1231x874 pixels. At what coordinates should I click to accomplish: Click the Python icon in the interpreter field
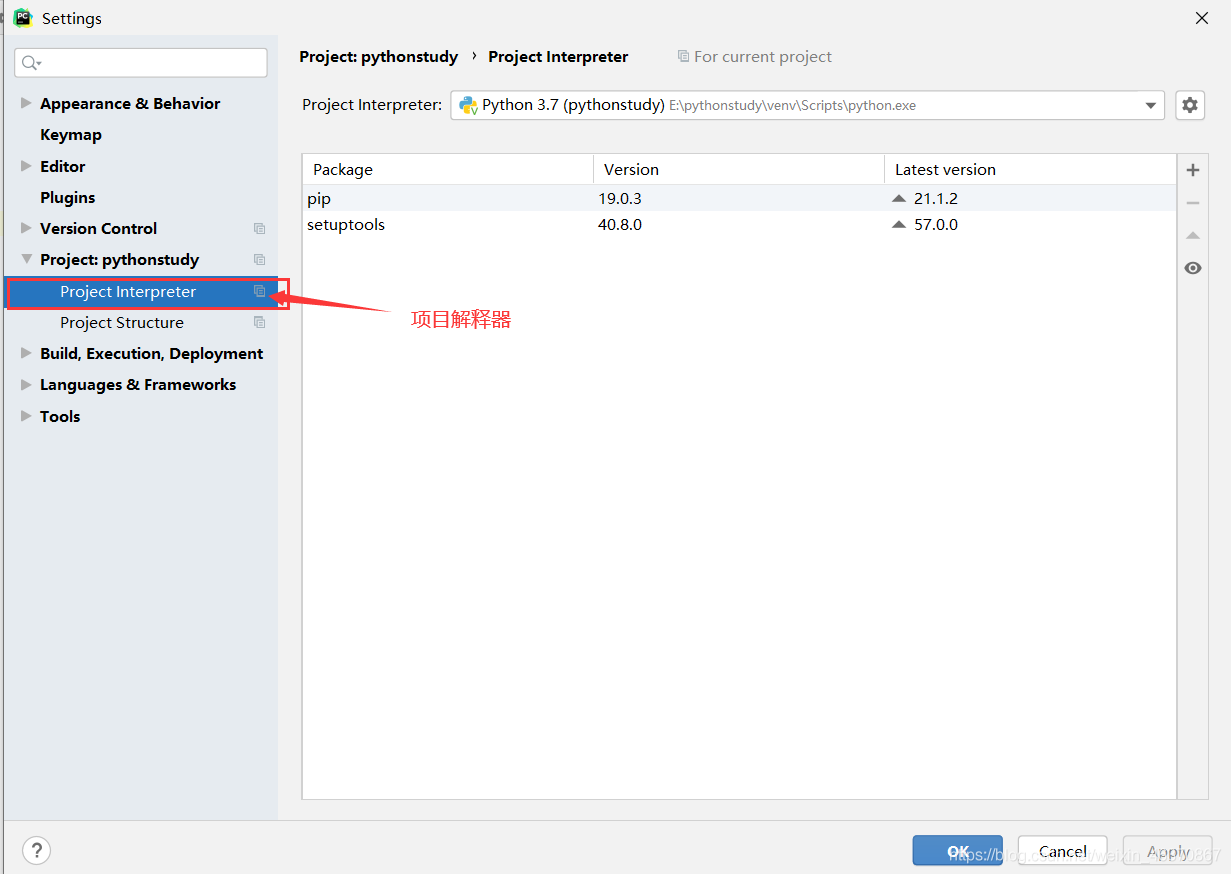tap(468, 105)
